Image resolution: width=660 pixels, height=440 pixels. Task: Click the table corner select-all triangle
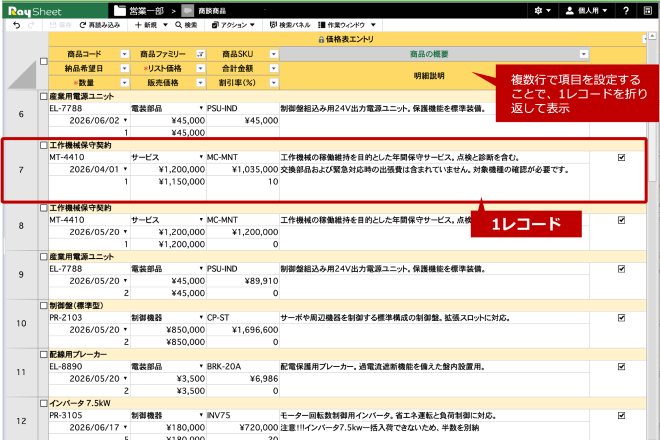click(24, 75)
